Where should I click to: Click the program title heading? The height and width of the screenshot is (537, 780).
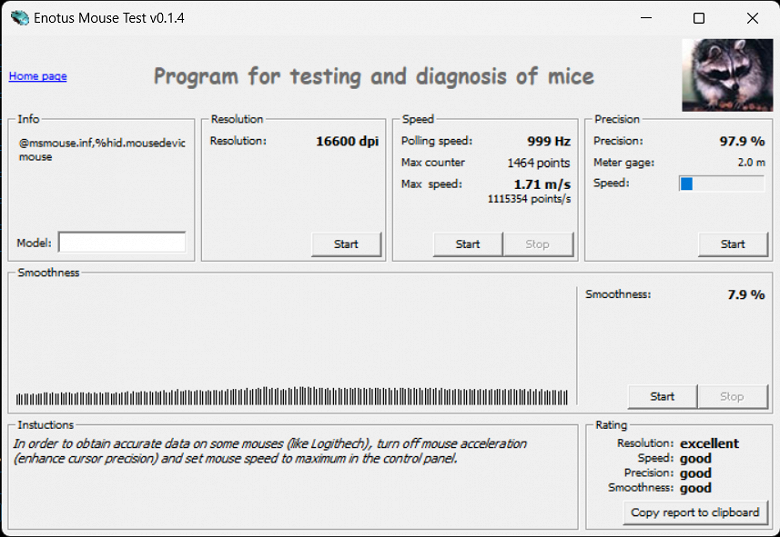(374, 77)
